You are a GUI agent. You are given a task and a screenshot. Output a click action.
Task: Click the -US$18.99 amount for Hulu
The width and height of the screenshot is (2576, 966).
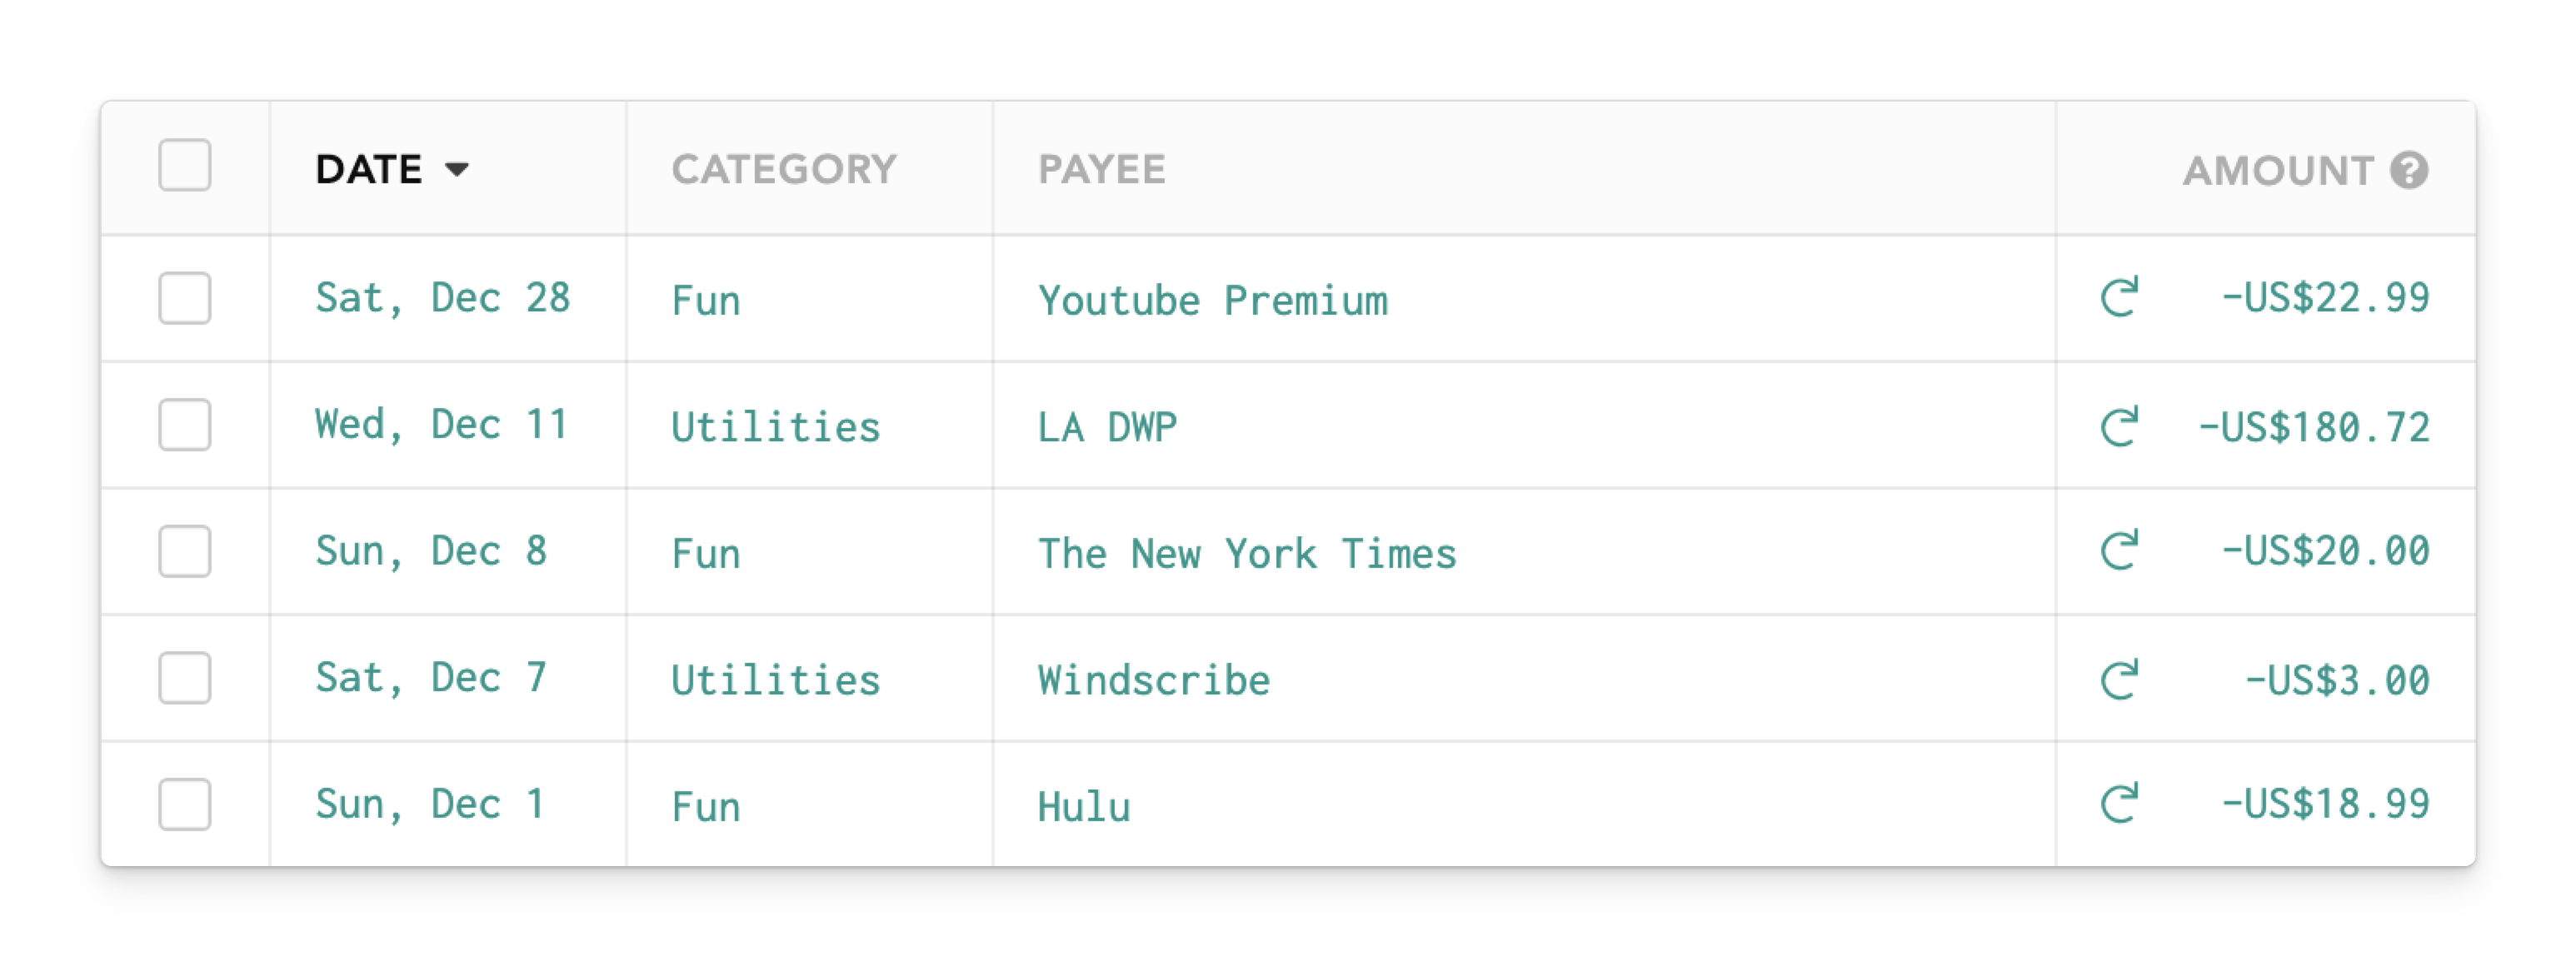click(2325, 804)
